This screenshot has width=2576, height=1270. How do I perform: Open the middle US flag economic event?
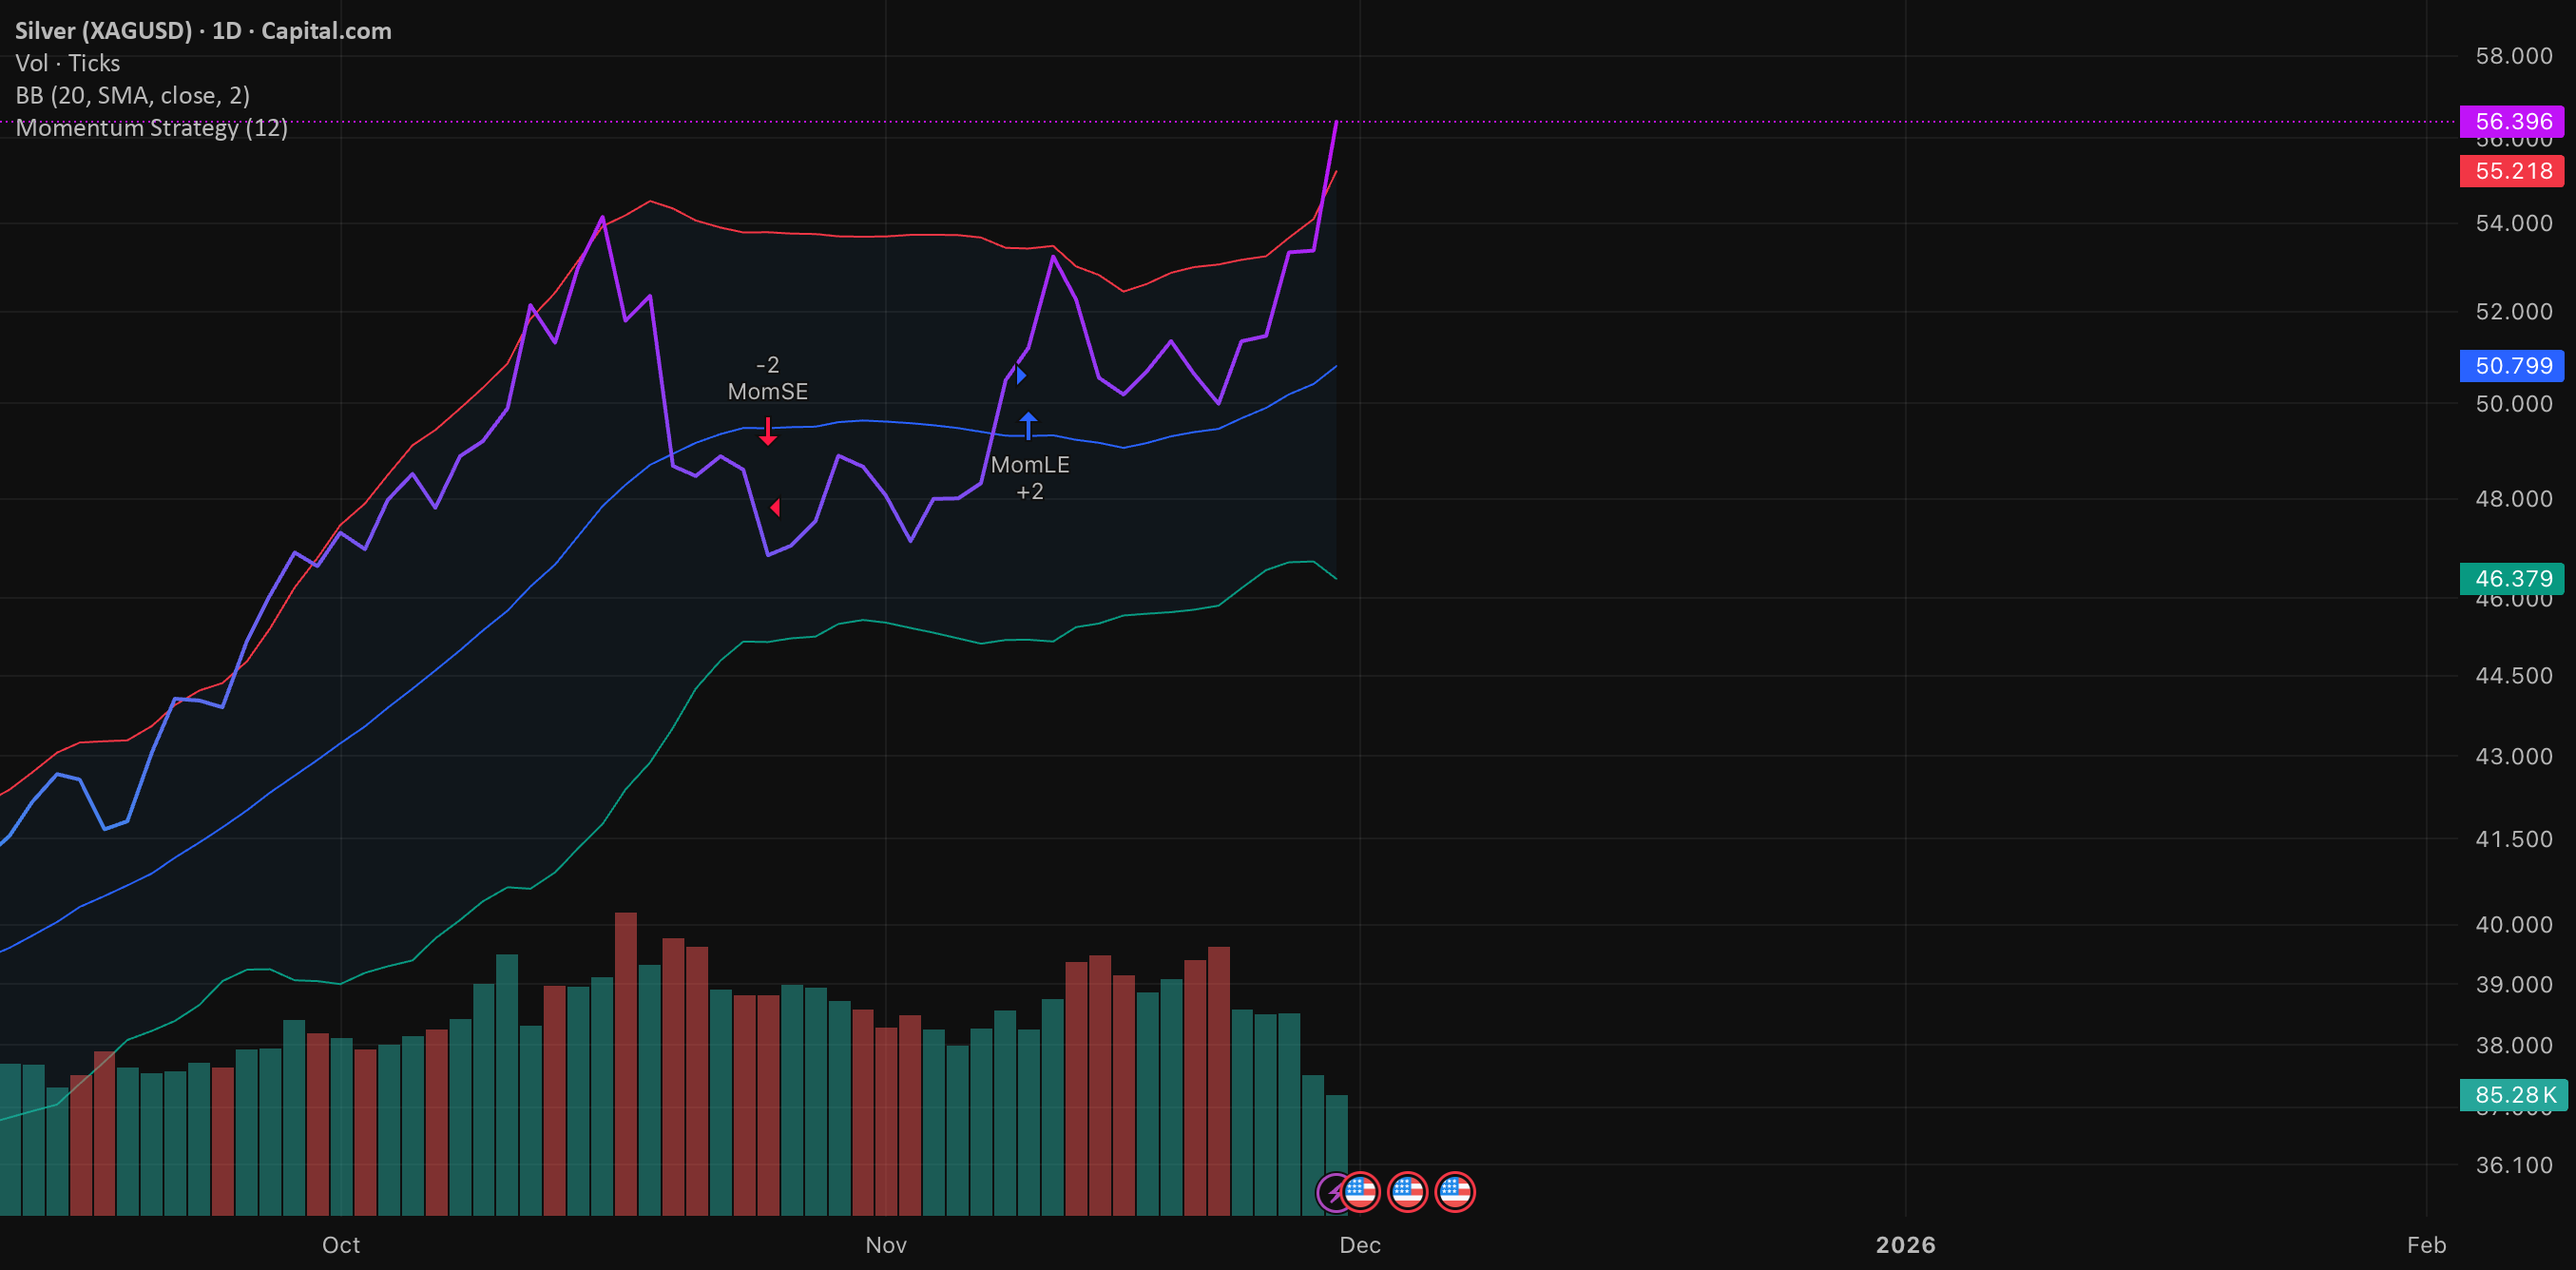point(1407,1192)
